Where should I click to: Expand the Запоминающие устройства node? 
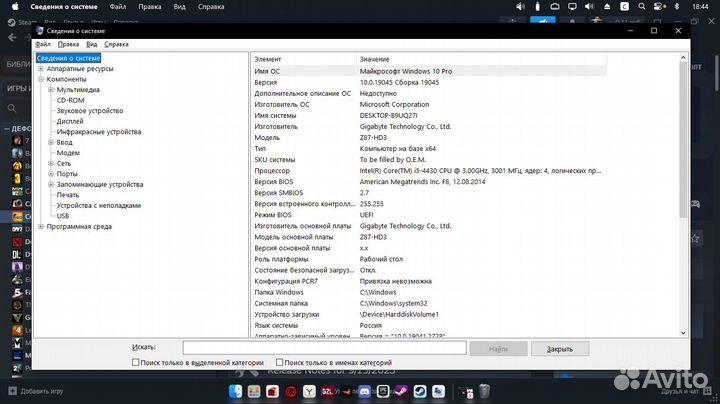[51, 185]
